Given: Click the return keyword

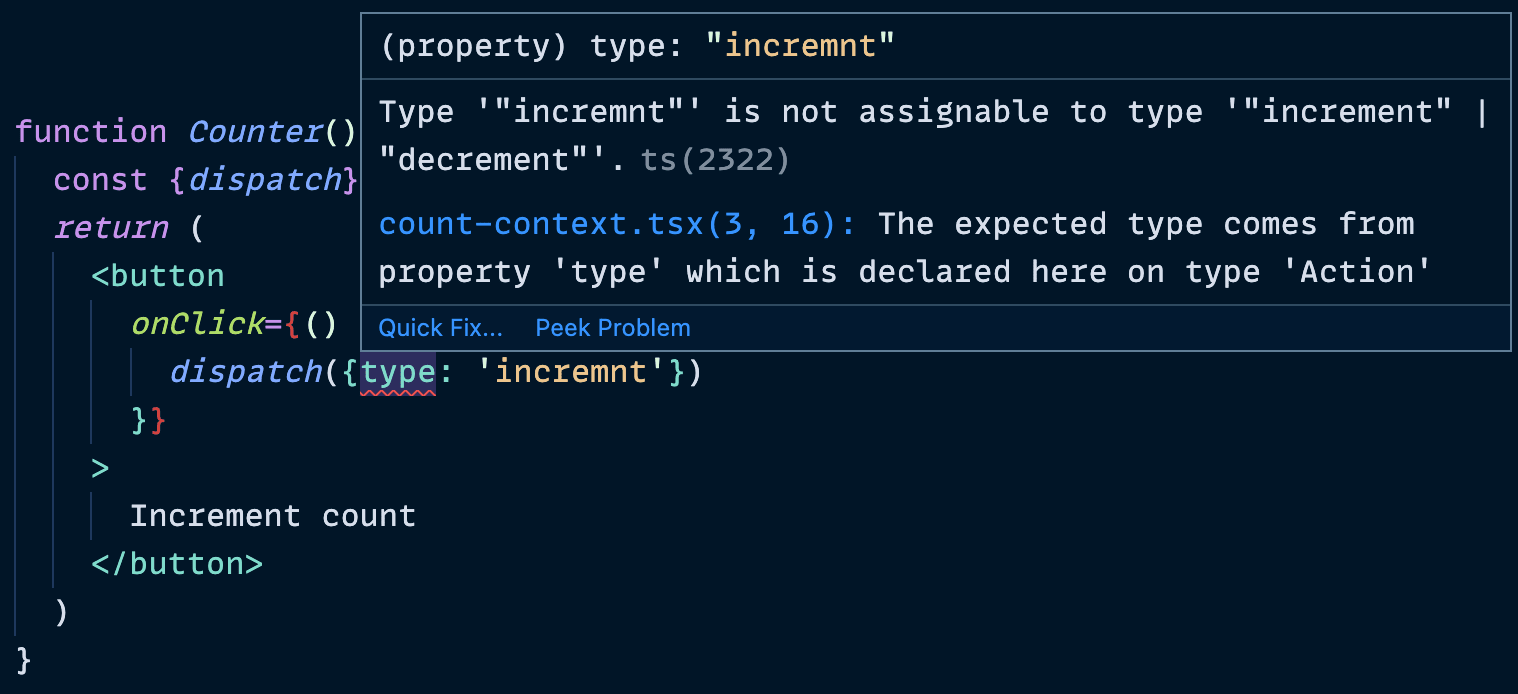Looking at the screenshot, I should click(111, 227).
